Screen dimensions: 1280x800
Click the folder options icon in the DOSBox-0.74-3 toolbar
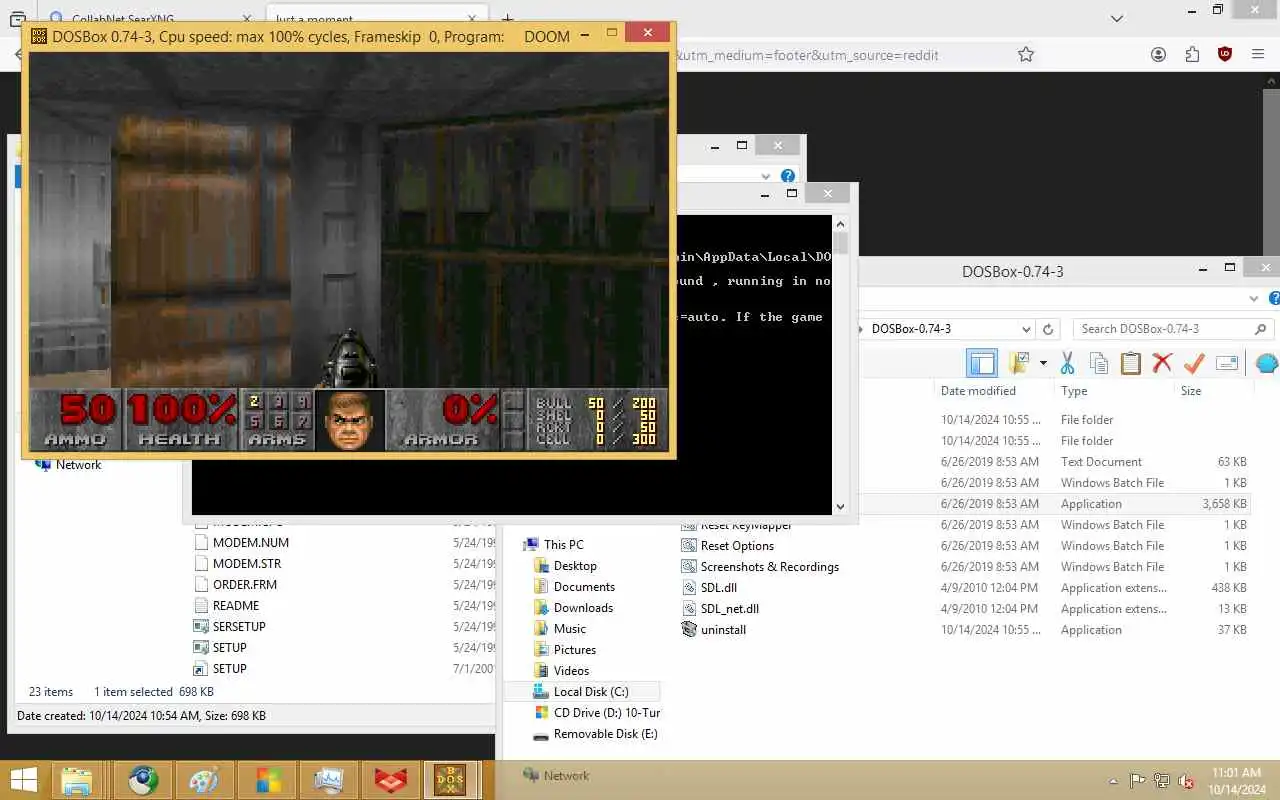click(x=1019, y=363)
